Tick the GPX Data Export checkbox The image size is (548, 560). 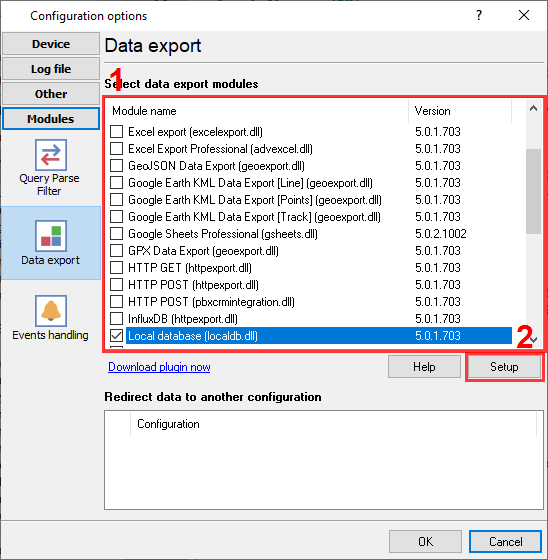click(116, 251)
